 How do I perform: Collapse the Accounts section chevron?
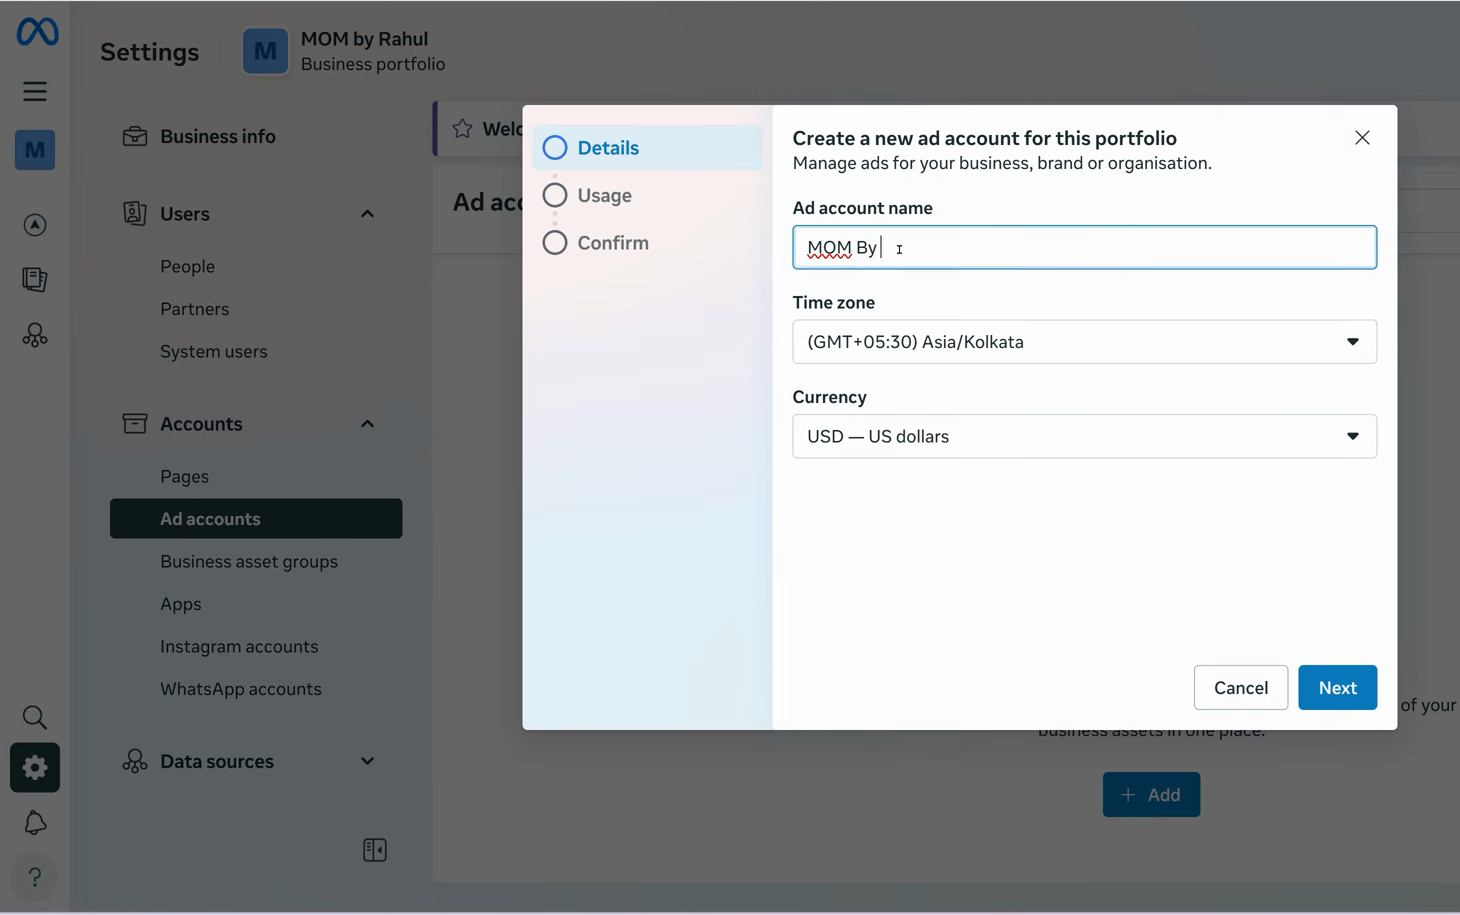pyautogui.click(x=367, y=424)
